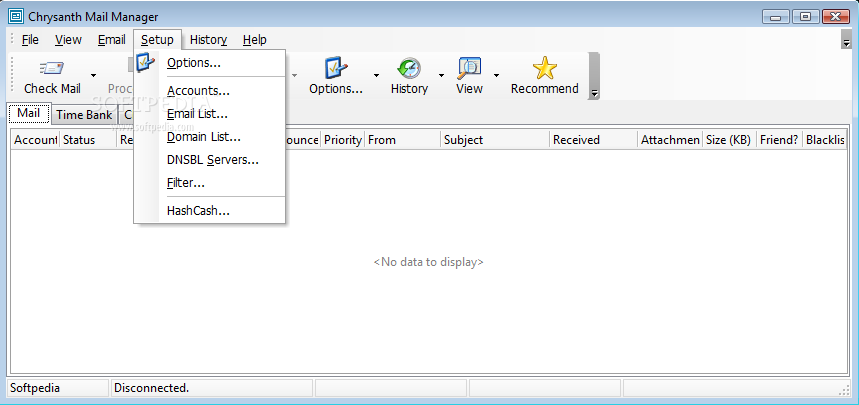The image size is (859, 405).
Task: Expand the View toolbar dropdown arrow
Action: point(496,76)
